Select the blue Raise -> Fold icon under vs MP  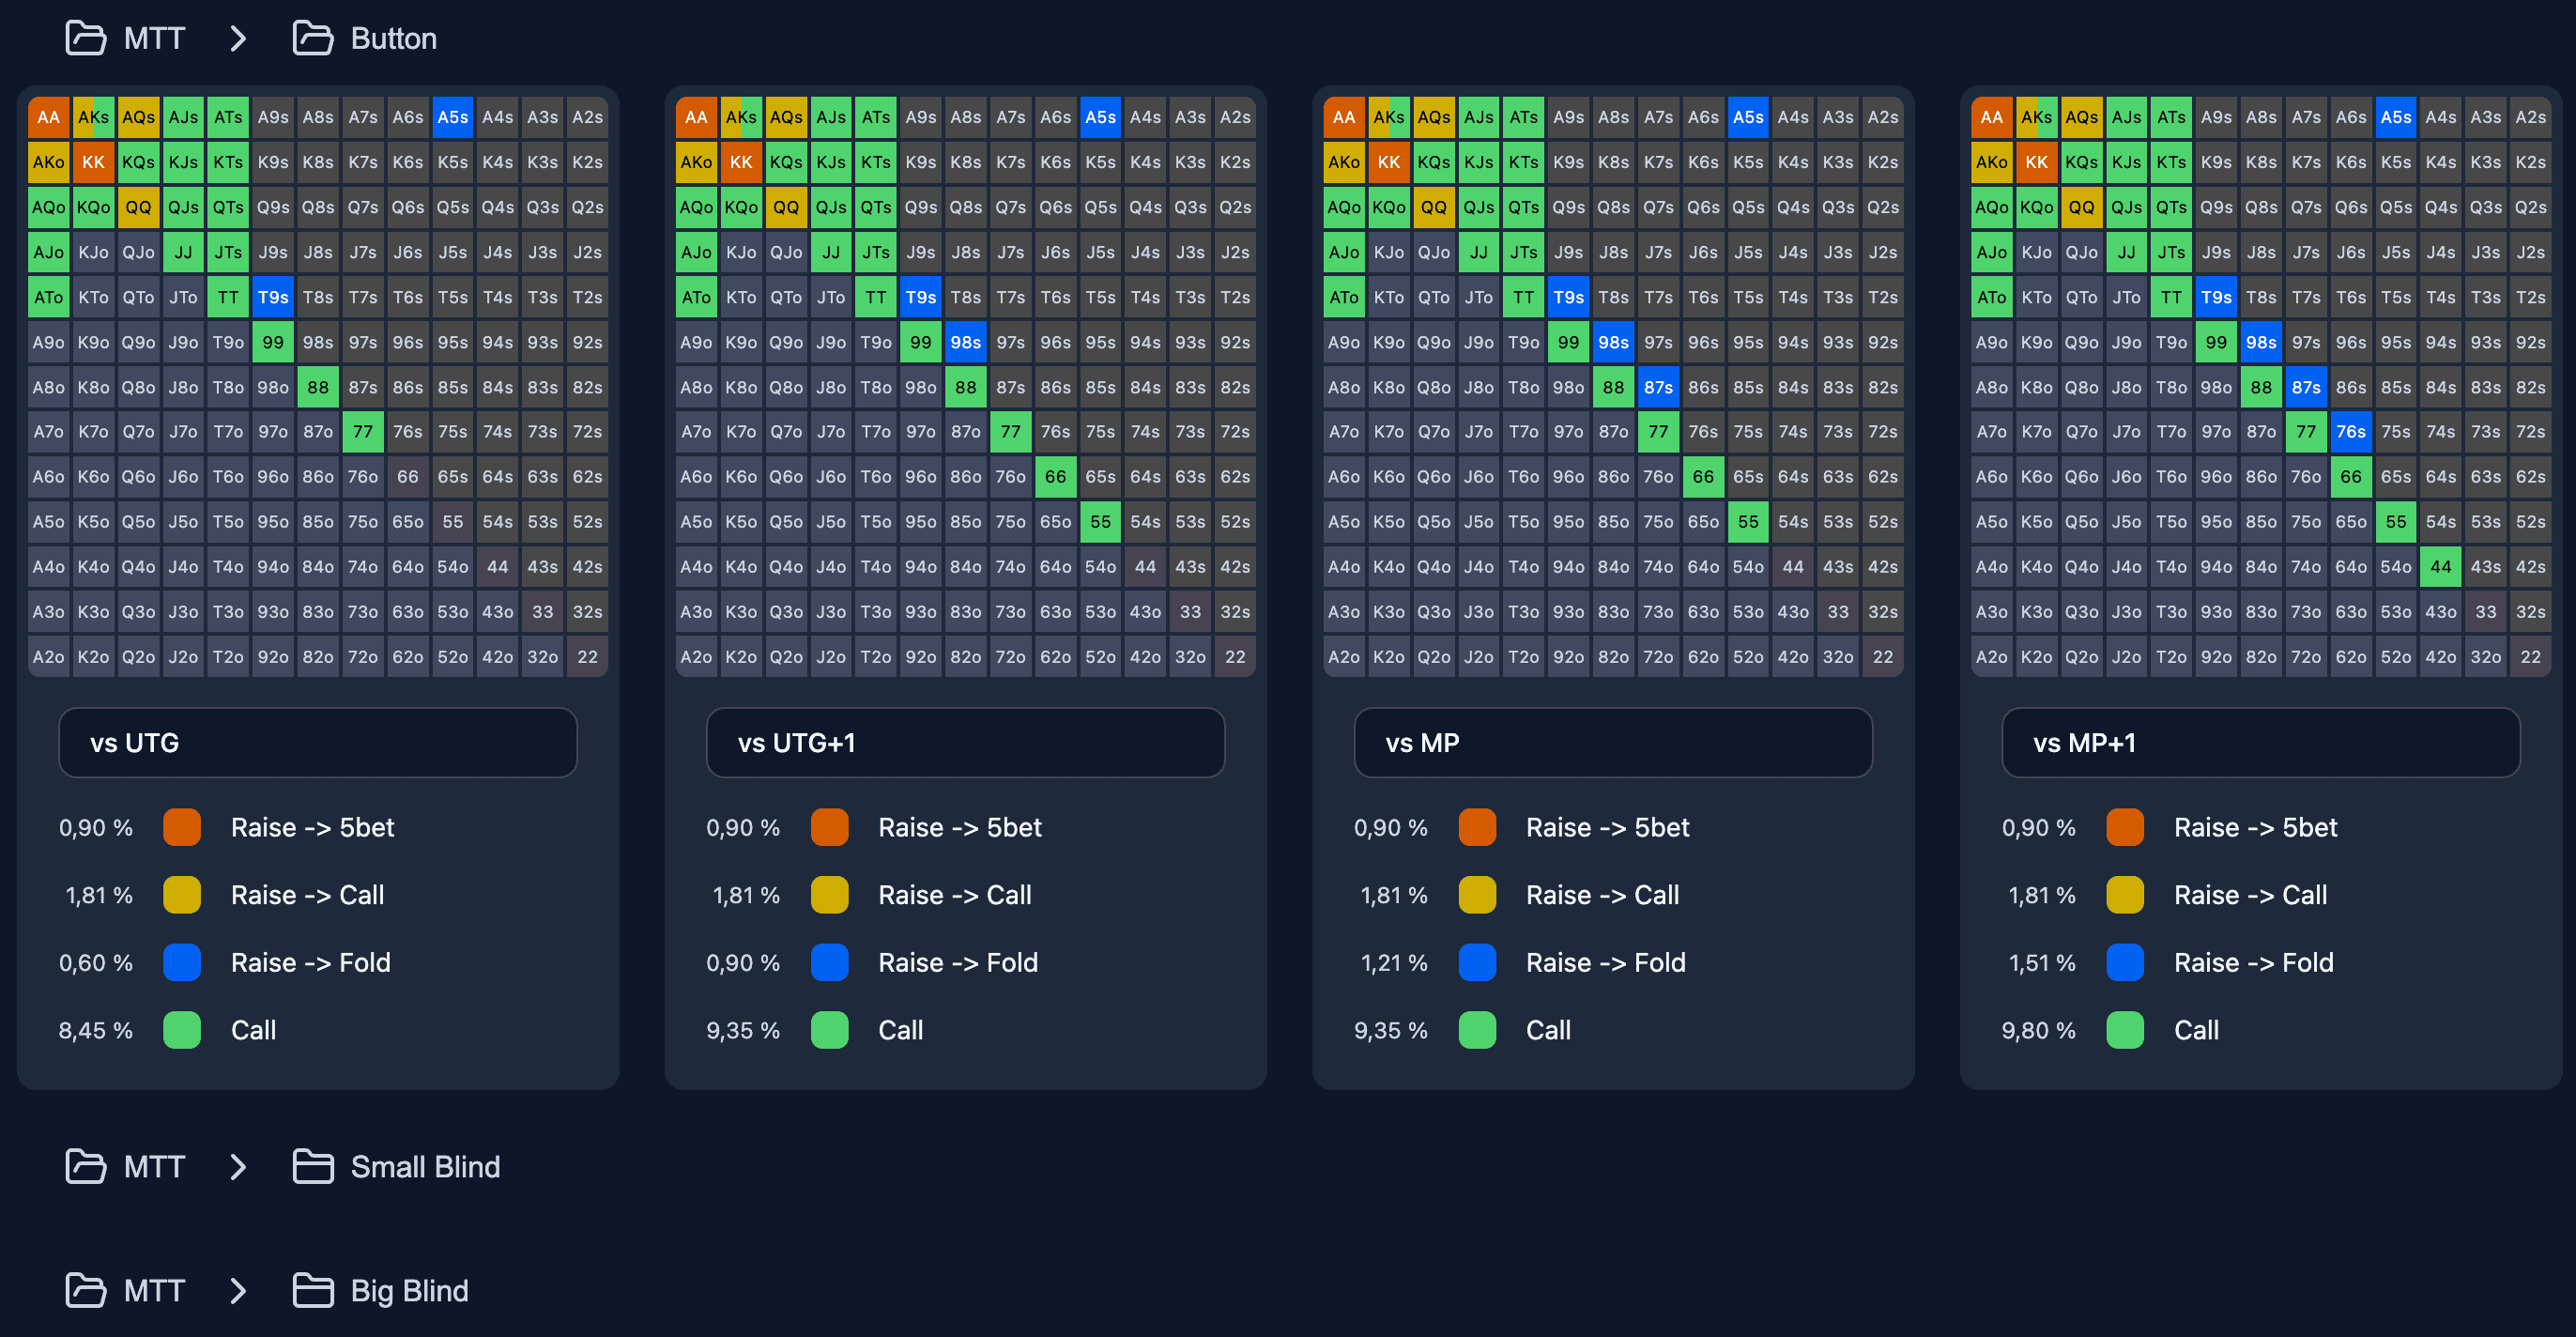1477,962
